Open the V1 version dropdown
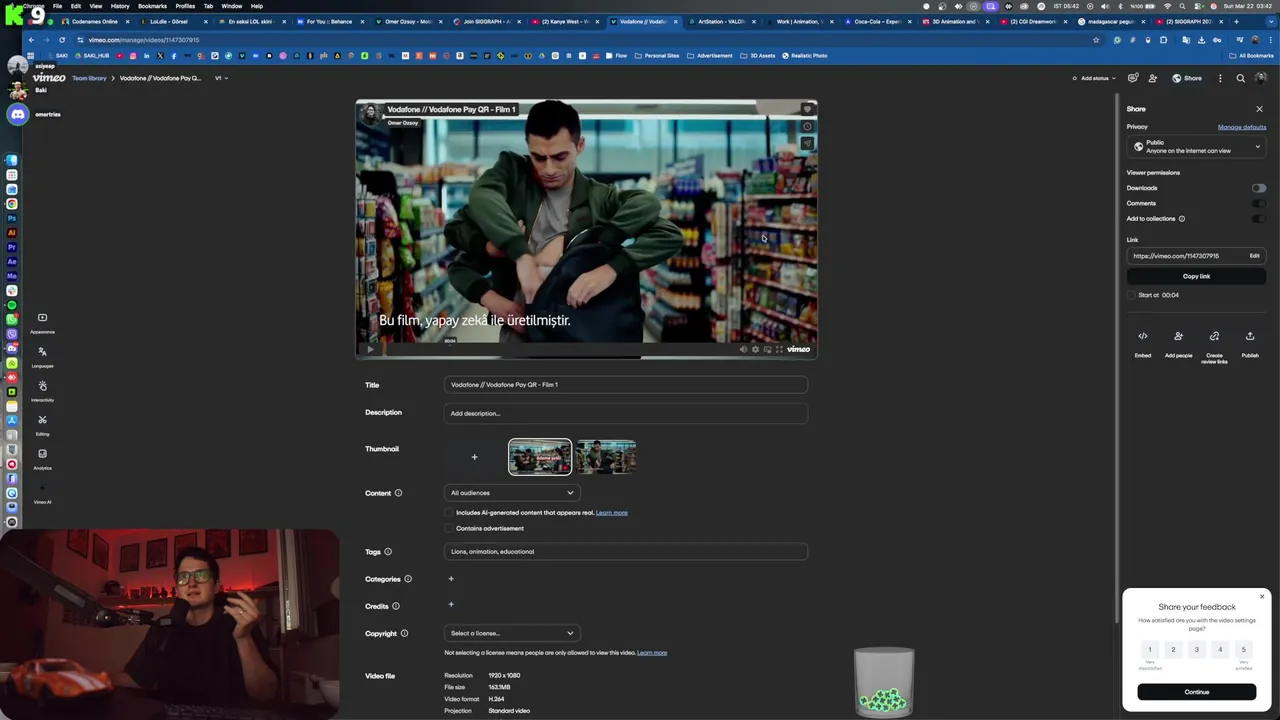 221,78
